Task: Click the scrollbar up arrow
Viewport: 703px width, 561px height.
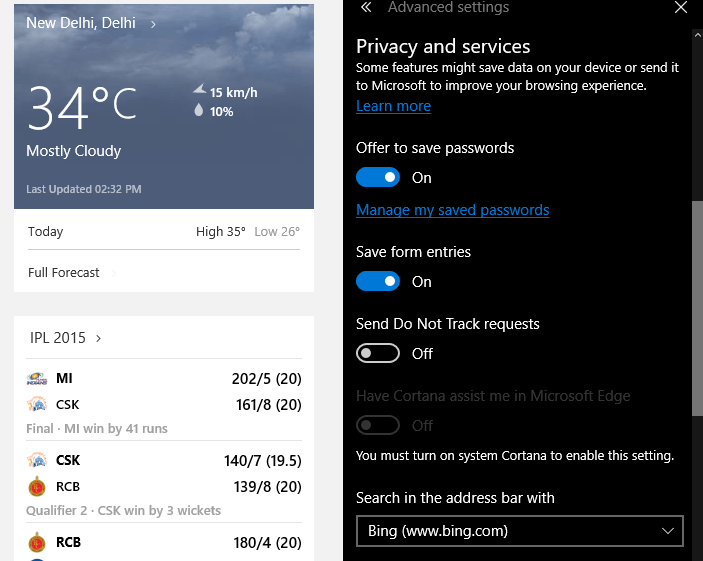Action: [x=697, y=35]
